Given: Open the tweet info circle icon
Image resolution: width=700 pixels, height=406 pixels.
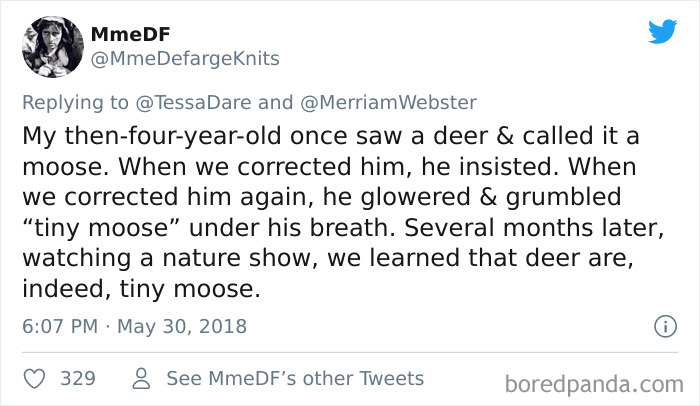Looking at the screenshot, I should [663, 326].
